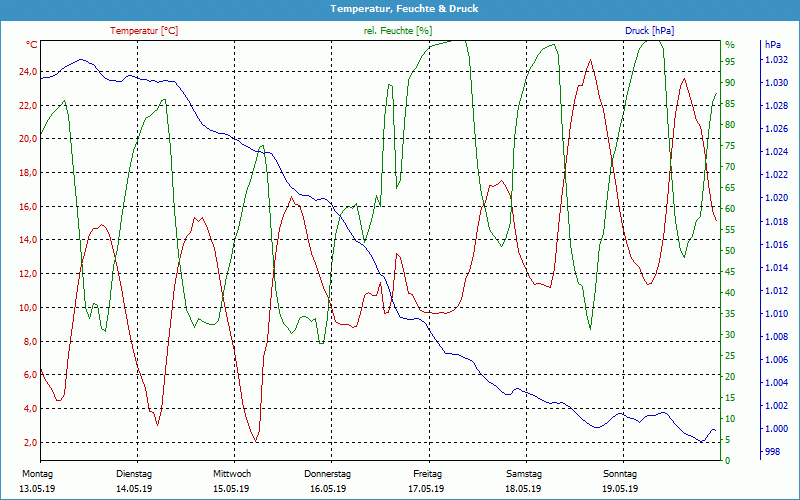Click '4,0' on the temperature axis
The height and width of the screenshot is (500, 800).
[30, 409]
